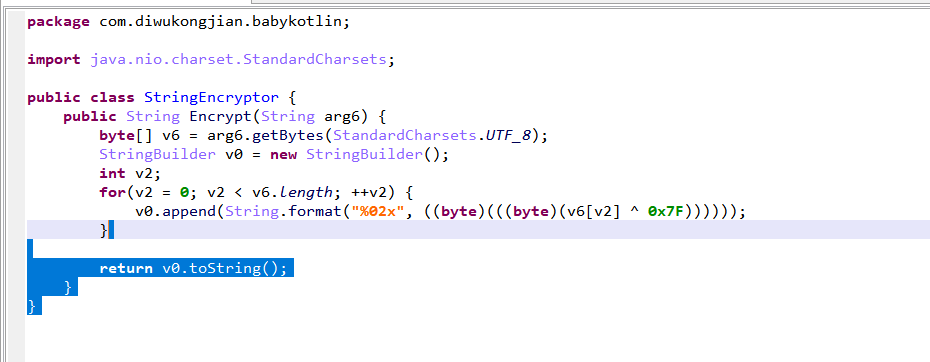Select the StringEncryptor class name
Image resolution: width=930 pixels, height=362 pixels.
pyautogui.click(x=211, y=97)
